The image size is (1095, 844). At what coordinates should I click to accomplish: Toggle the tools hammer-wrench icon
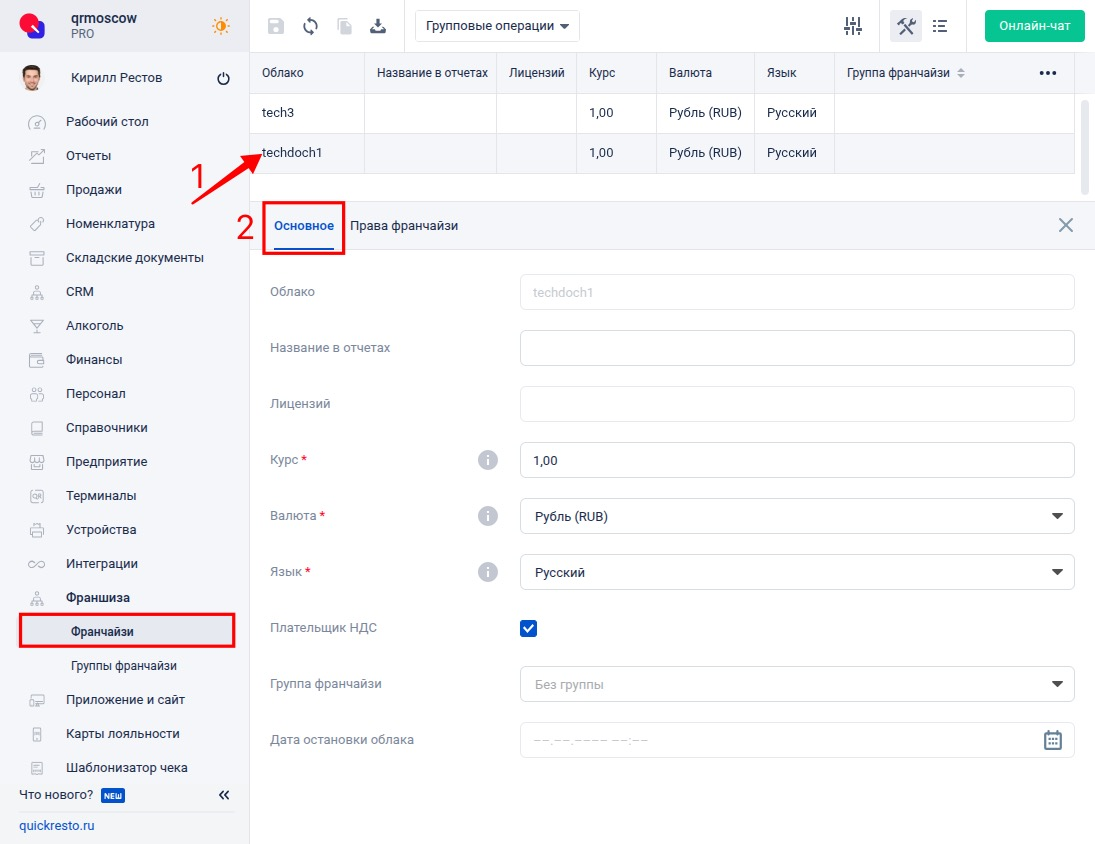[906, 26]
